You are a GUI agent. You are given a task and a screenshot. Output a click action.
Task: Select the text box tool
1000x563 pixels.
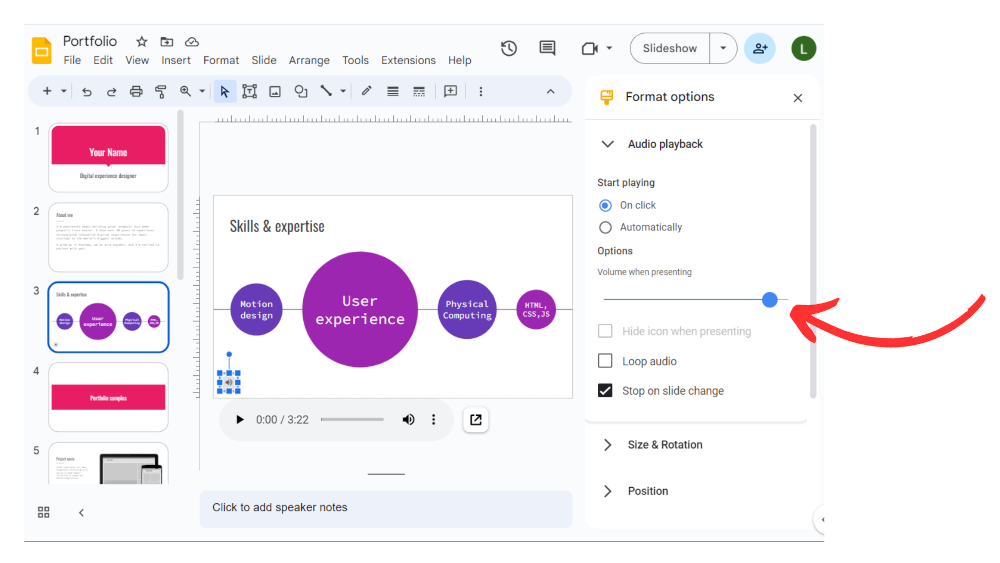pos(249,92)
